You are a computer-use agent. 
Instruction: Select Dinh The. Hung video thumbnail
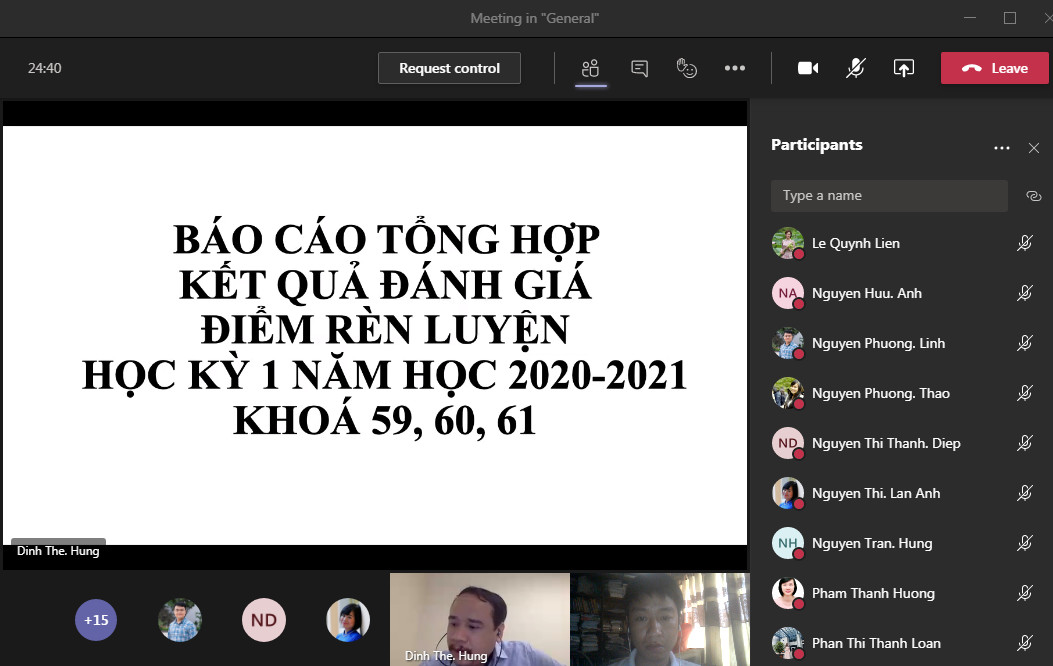point(479,618)
